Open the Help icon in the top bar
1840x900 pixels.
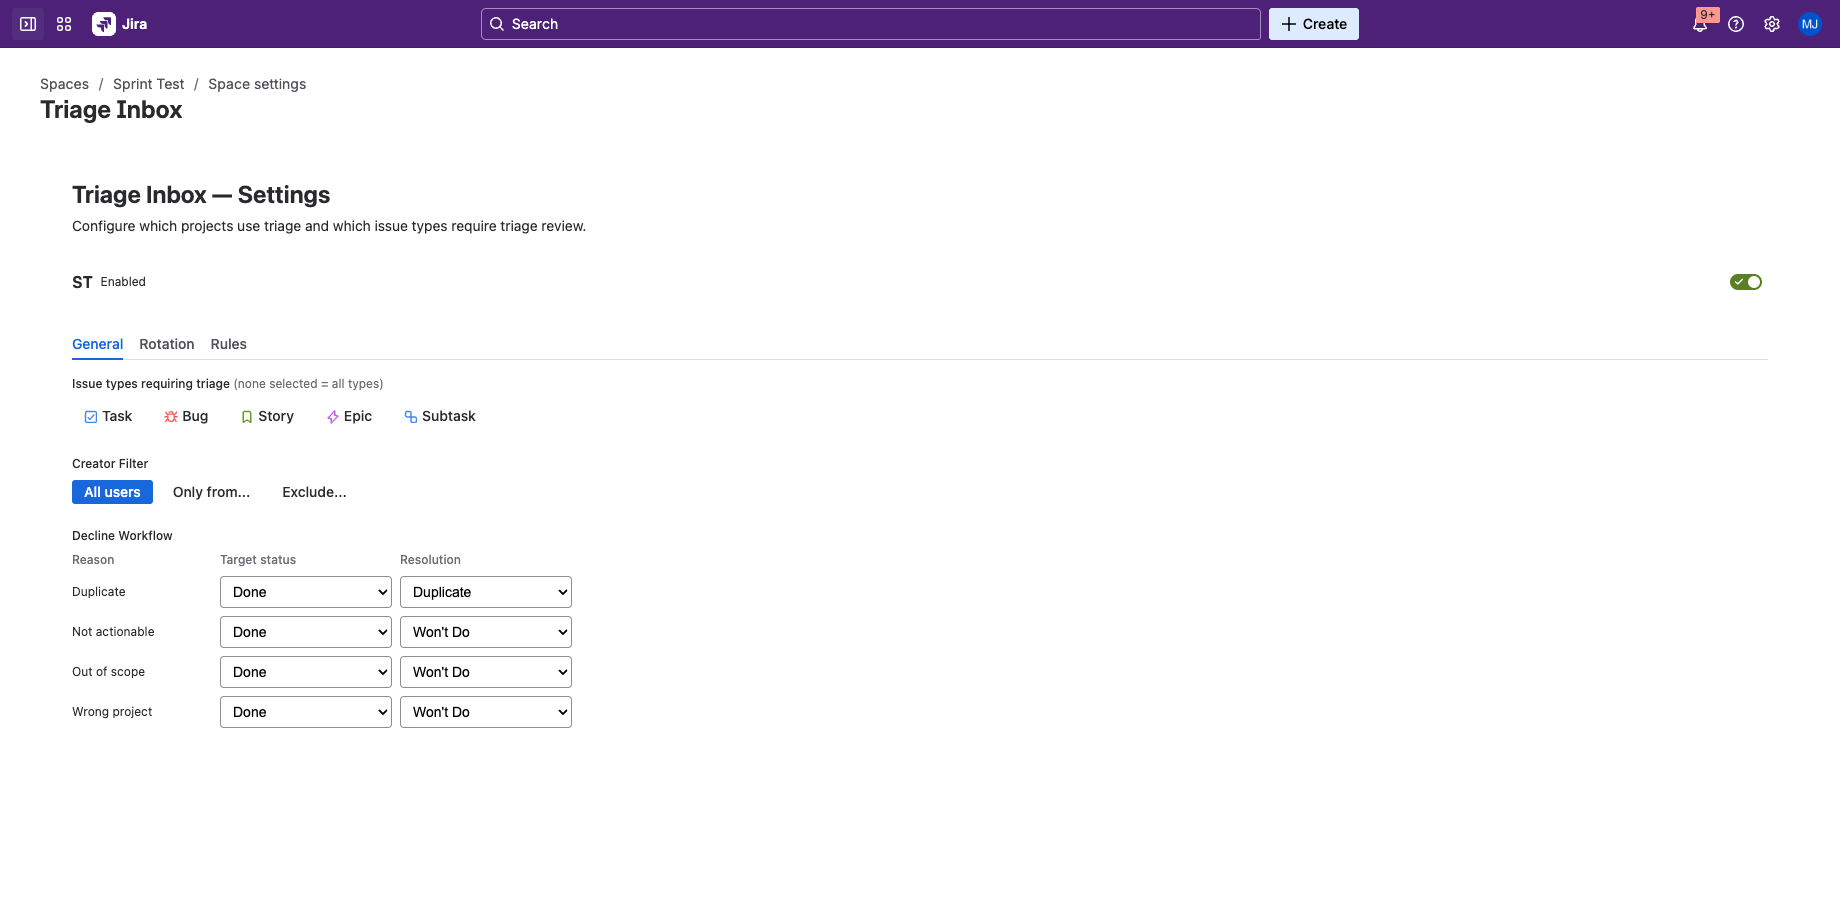click(1737, 23)
